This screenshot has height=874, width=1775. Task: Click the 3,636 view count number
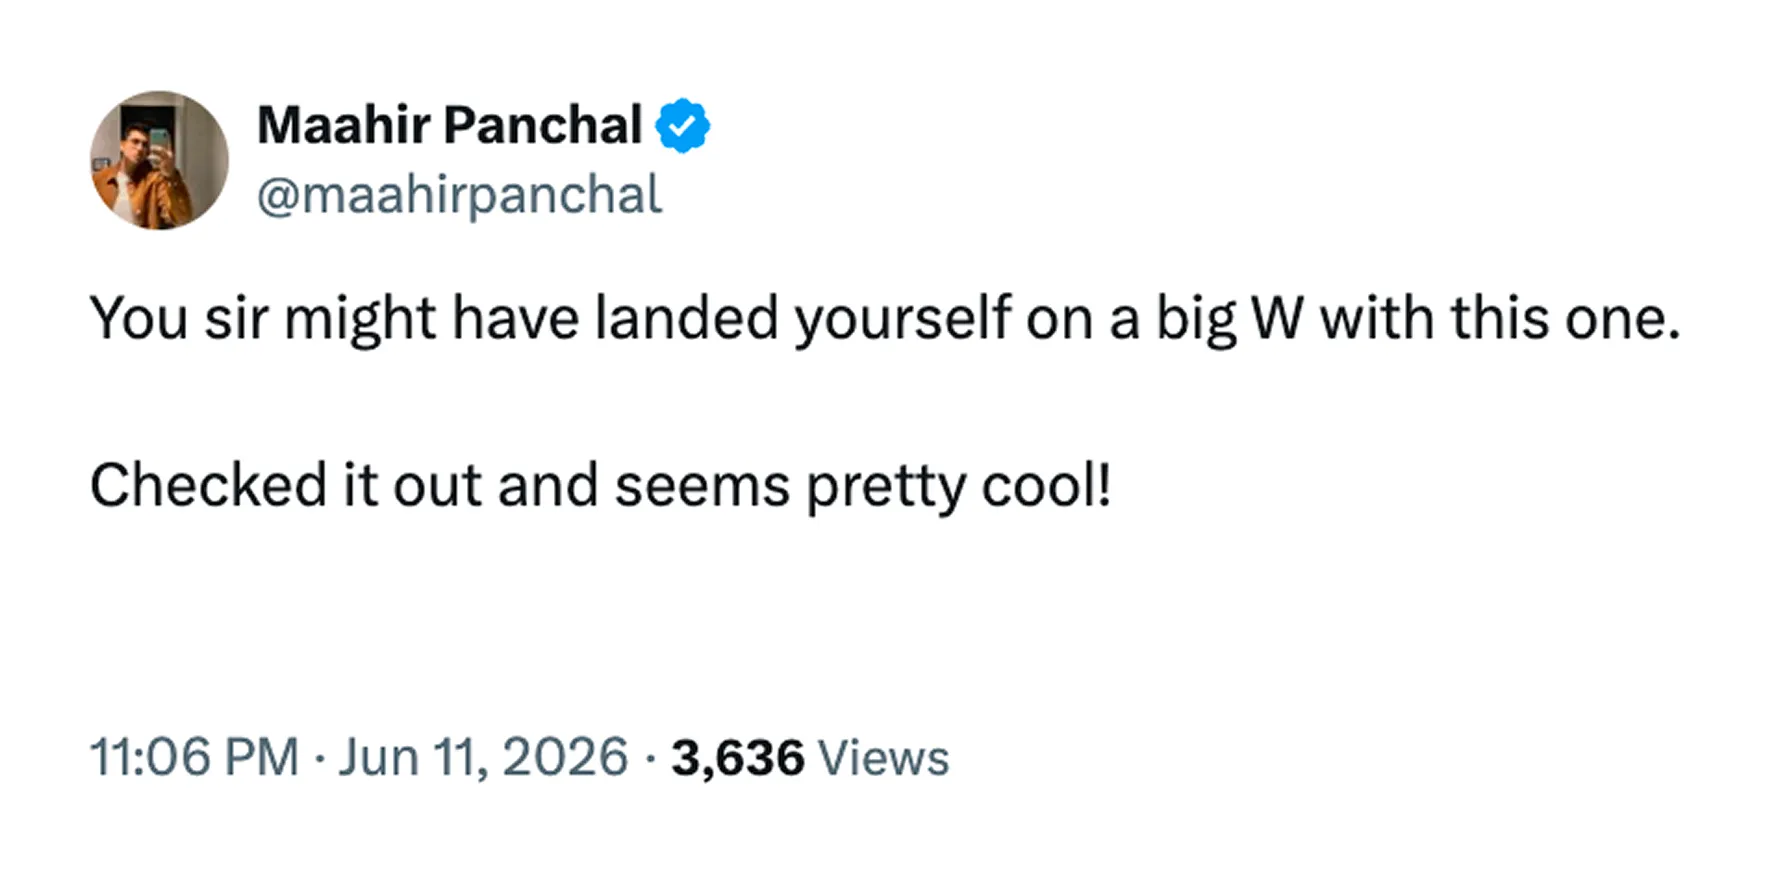[x=738, y=757]
